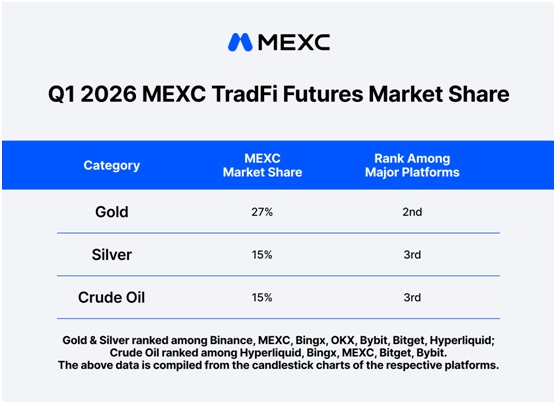This screenshot has height=404, width=556.
Task: Click the Category column header
Action: (112, 165)
